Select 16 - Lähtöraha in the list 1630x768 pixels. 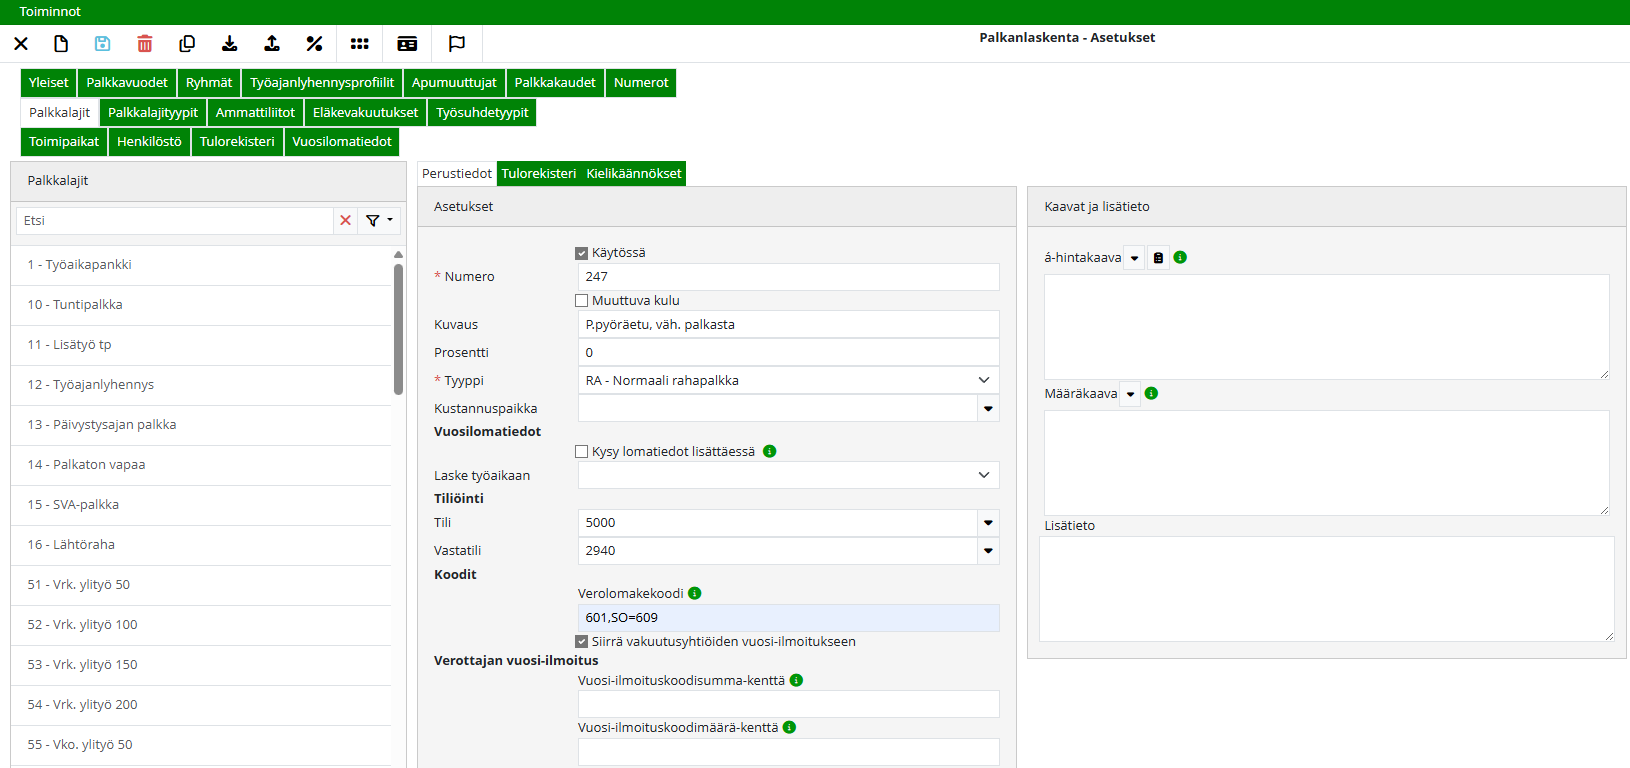click(201, 545)
